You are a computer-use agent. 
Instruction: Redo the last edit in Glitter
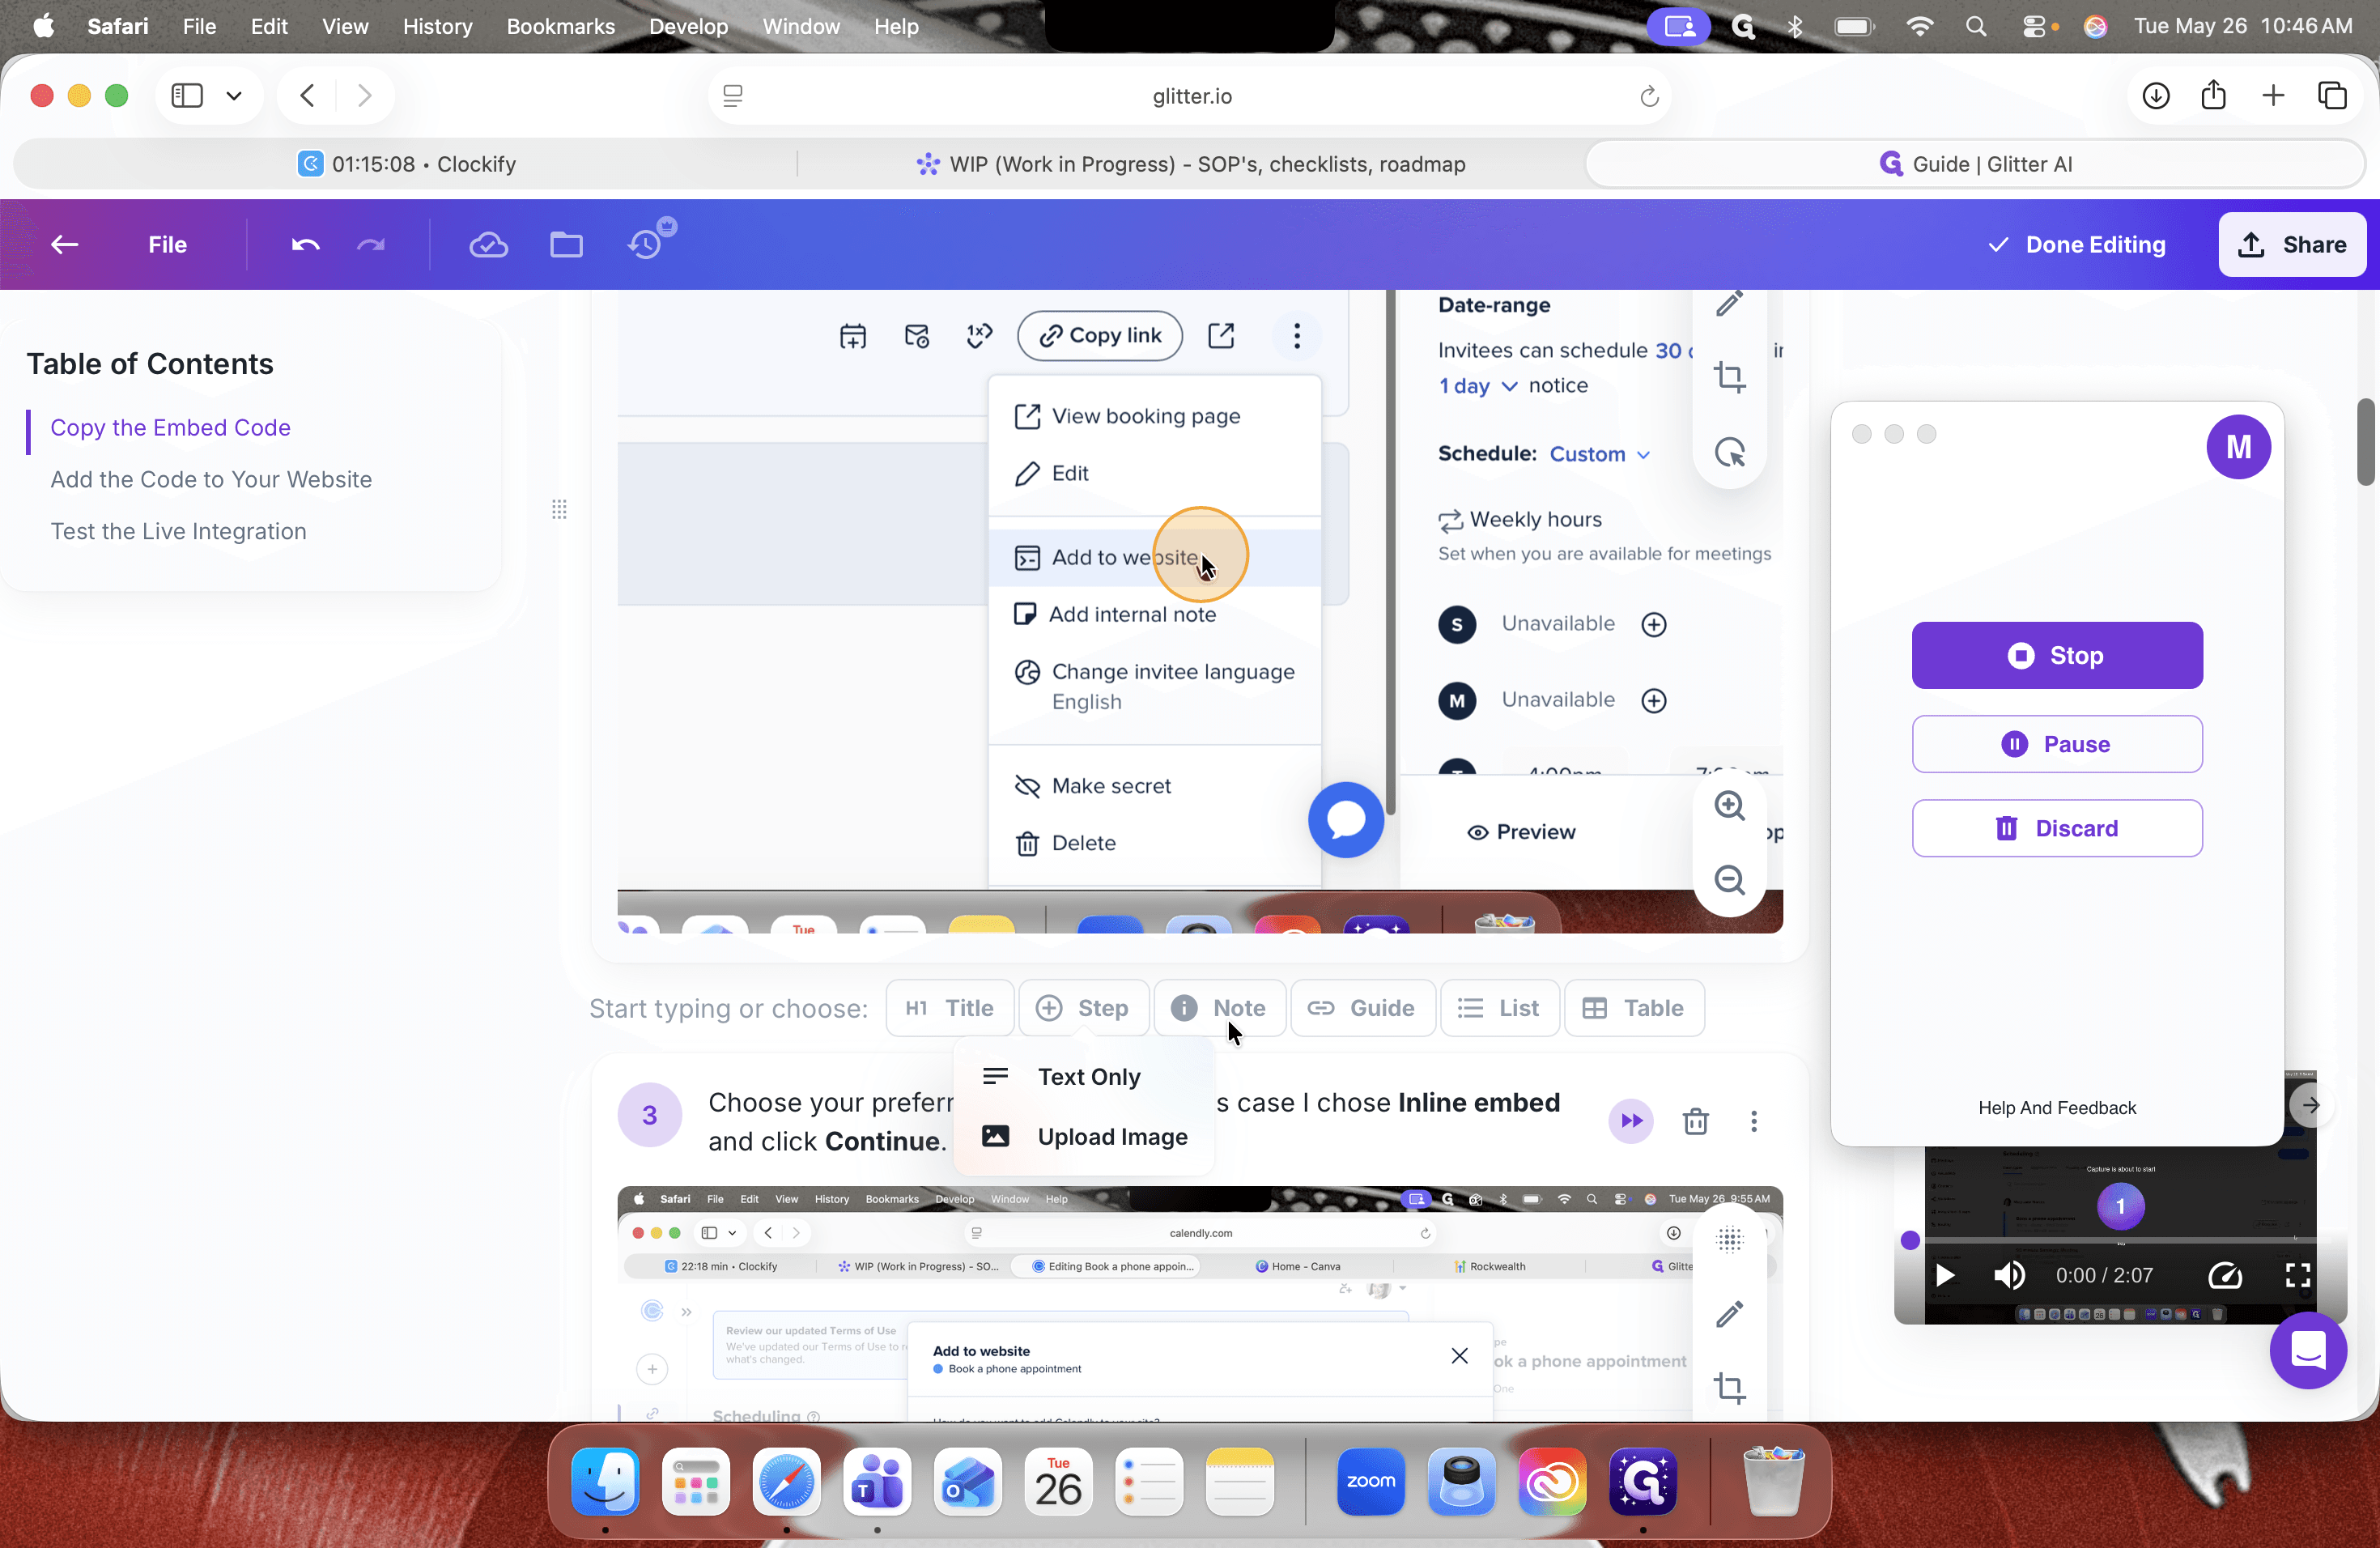[x=371, y=244]
